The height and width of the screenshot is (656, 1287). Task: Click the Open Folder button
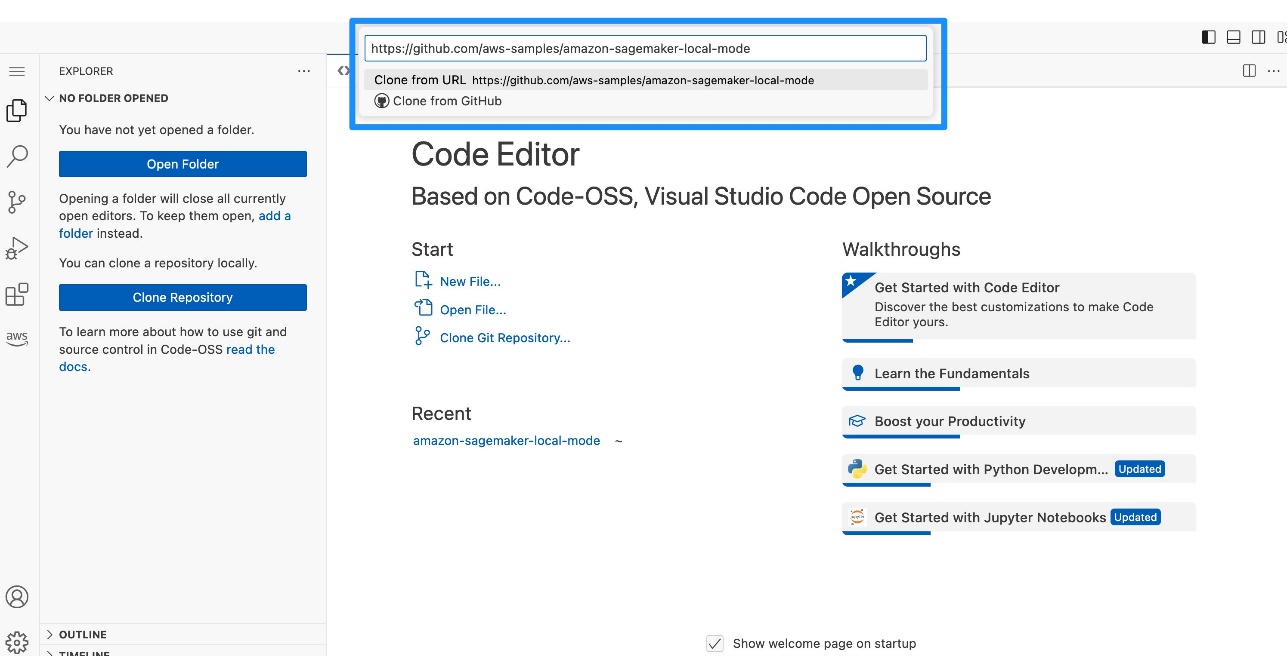tap(183, 164)
